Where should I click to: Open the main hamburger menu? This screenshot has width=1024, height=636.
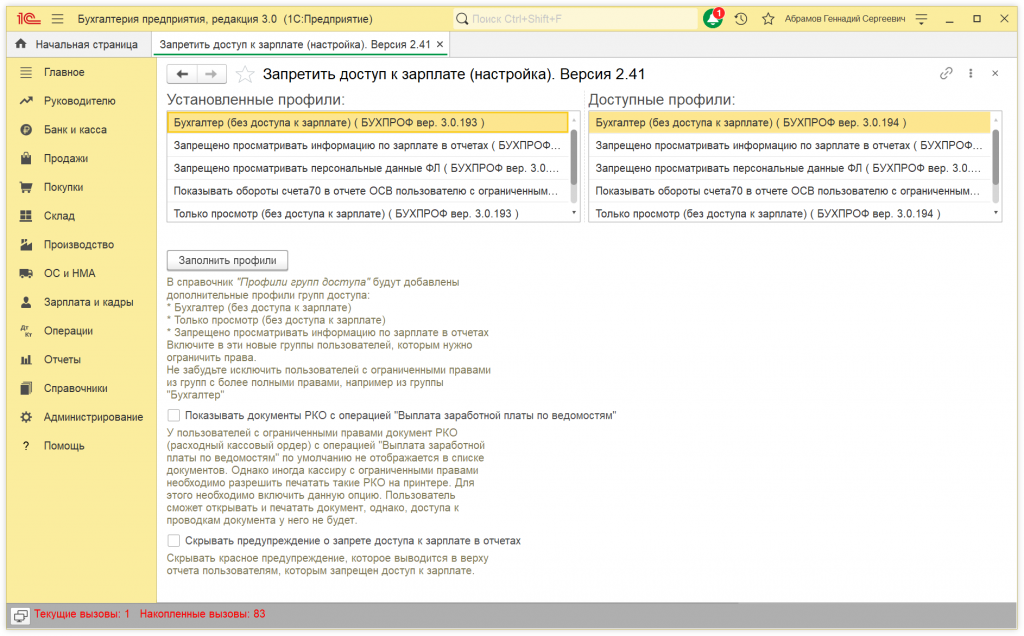(57, 19)
